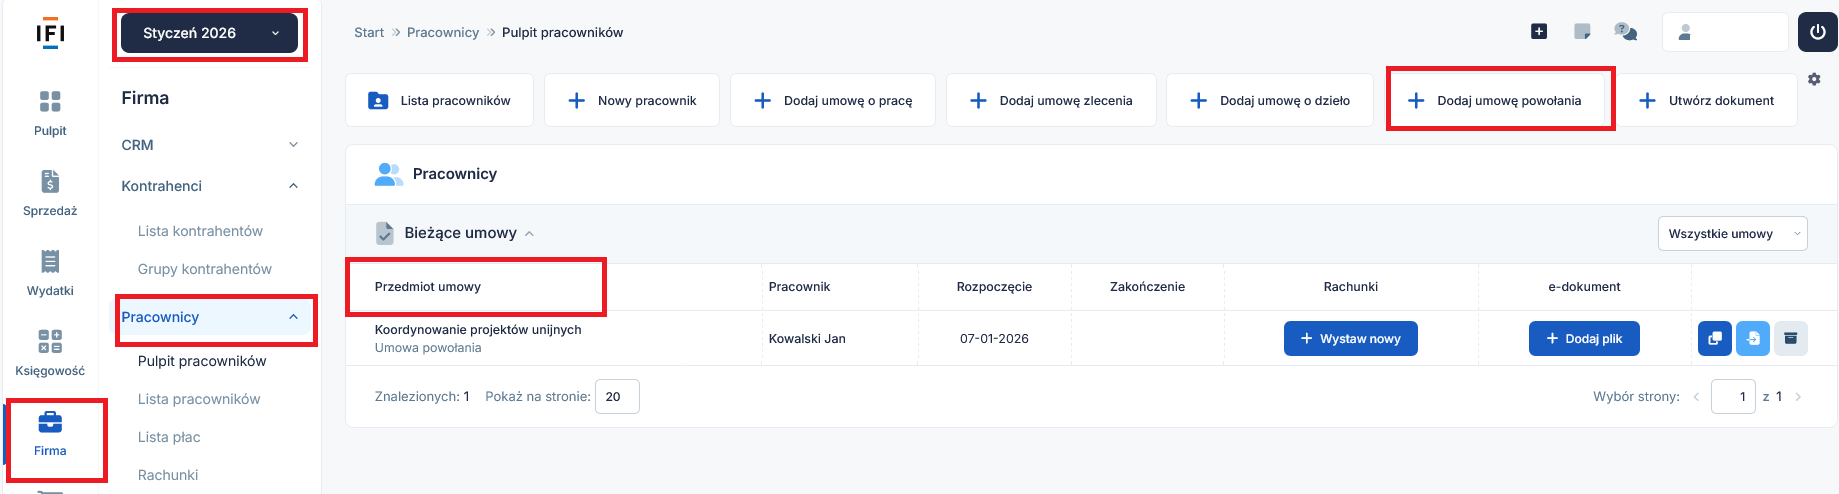Open Lista kontrahentów menu item
The width and height of the screenshot is (1839, 494).
[200, 231]
